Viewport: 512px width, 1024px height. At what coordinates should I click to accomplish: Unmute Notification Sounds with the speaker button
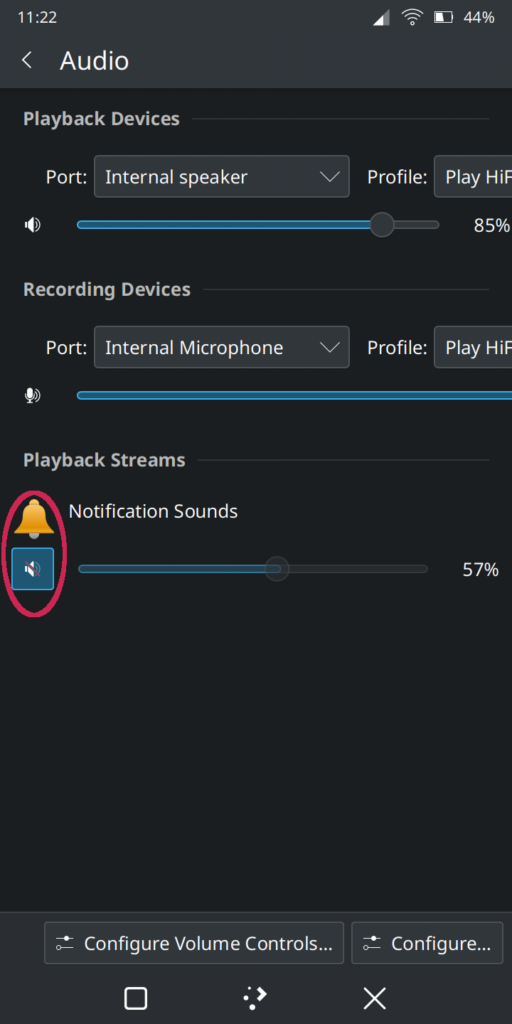pyautogui.click(x=33, y=569)
